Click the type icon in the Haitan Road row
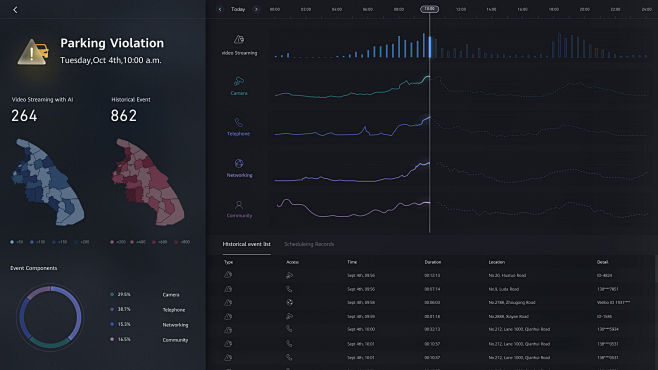658x370 pixels. pyautogui.click(x=228, y=275)
